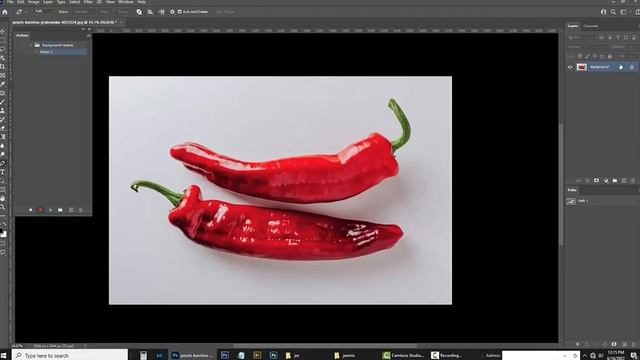Create new action in Actions panel

(x=71, y=210)
